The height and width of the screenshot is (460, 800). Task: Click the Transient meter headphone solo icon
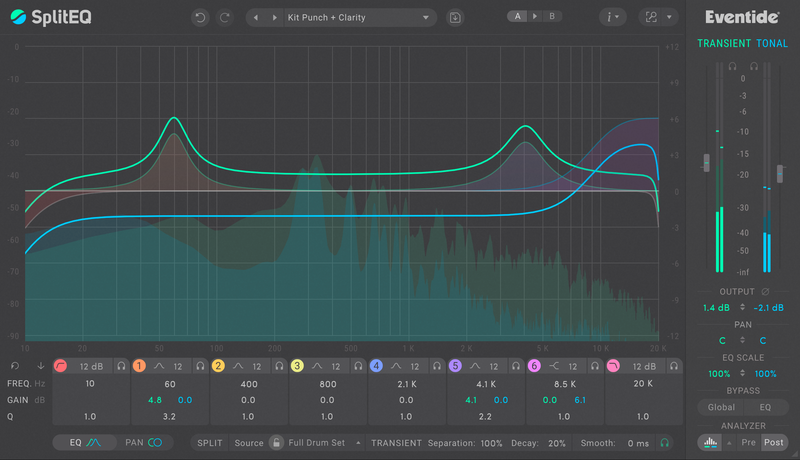coord(731,65)
